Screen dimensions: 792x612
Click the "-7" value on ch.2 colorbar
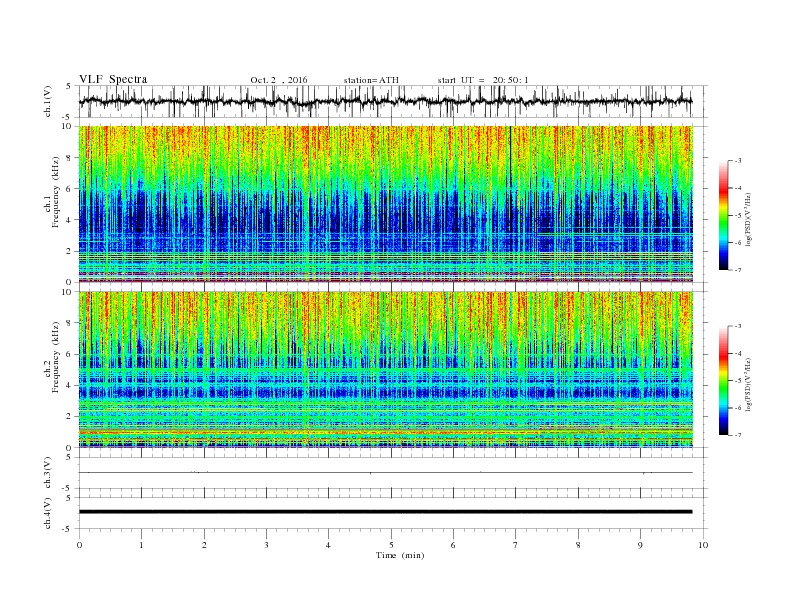click(737, 435)
